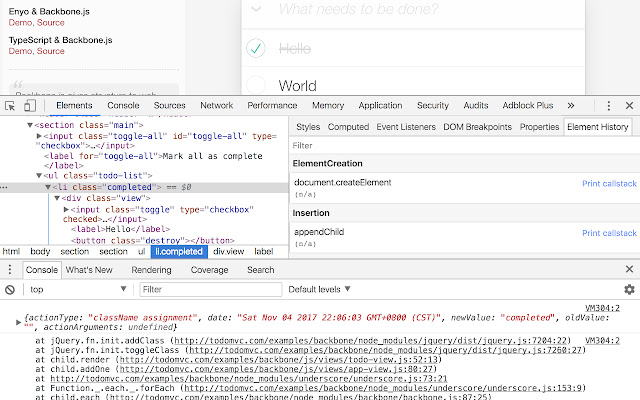Open the Coverage drawer tab
The width and height of the screenshot is (640, 400).
(209, 270)
